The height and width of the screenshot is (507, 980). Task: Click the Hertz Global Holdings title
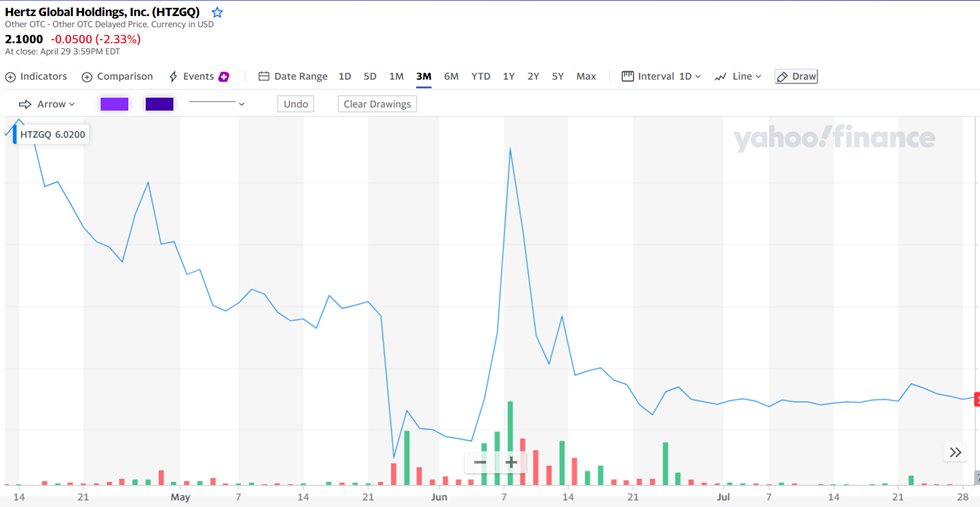(102, 12)
